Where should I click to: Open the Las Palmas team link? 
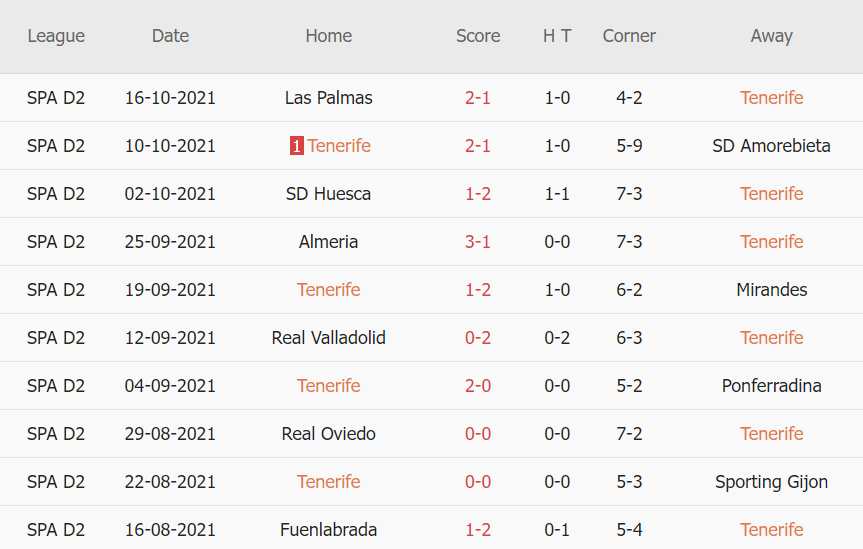click(x=328, y=98)
